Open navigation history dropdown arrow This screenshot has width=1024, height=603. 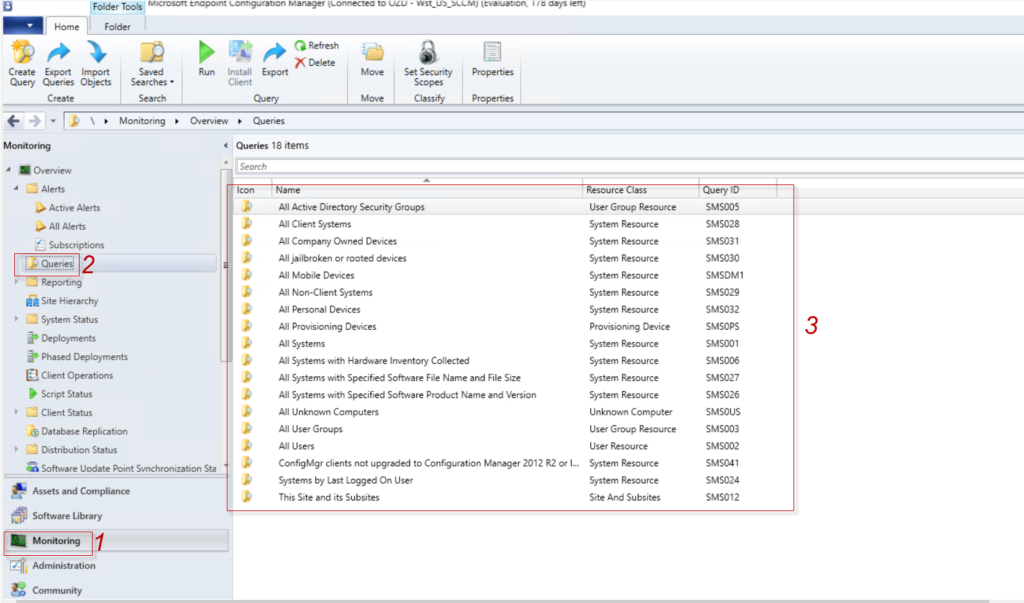point(53,121)
